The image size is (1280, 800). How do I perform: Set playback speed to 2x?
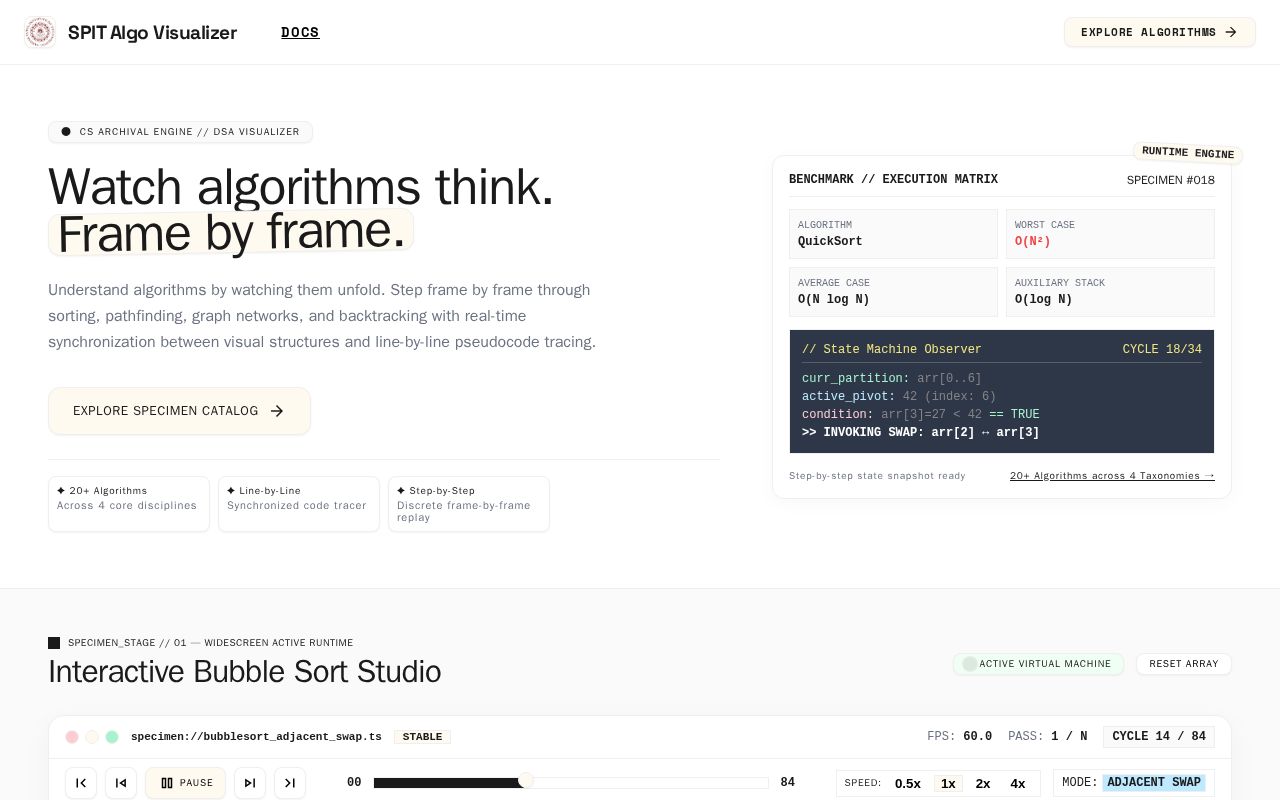[x=983, y=783]
